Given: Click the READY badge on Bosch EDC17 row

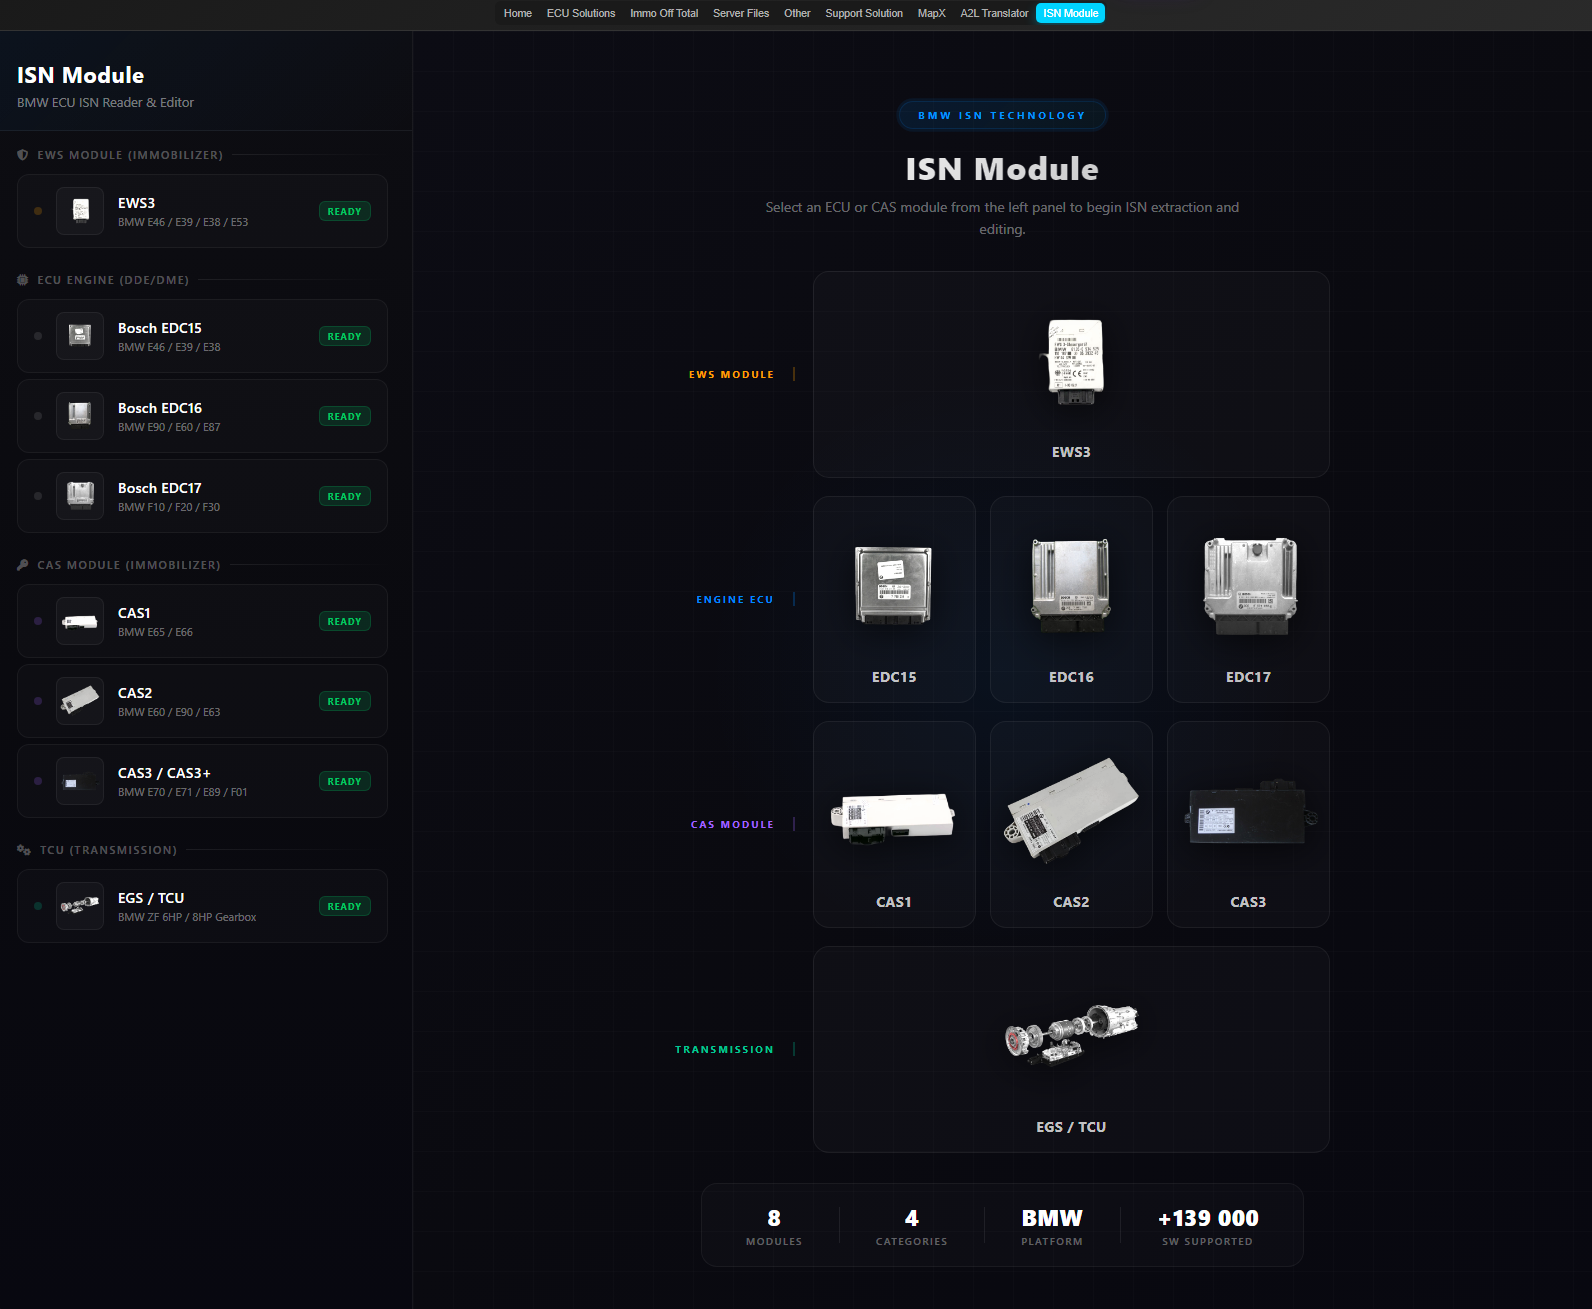Looking at the screenshot, I should 344,496.
